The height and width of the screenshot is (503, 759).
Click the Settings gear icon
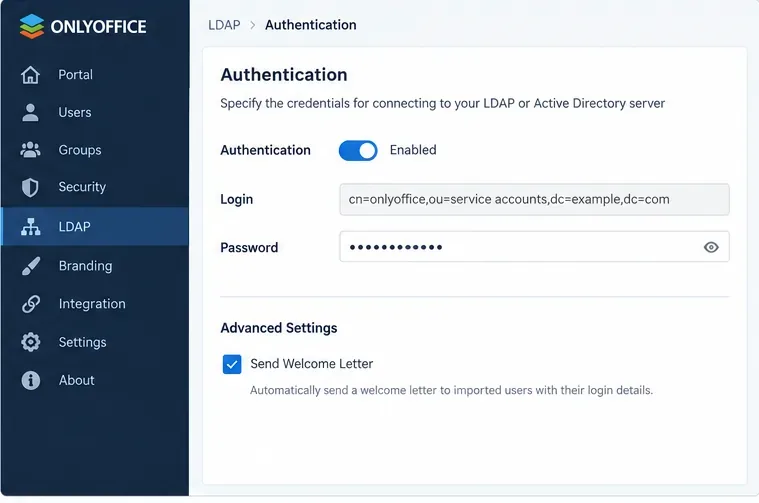[30, 342]
